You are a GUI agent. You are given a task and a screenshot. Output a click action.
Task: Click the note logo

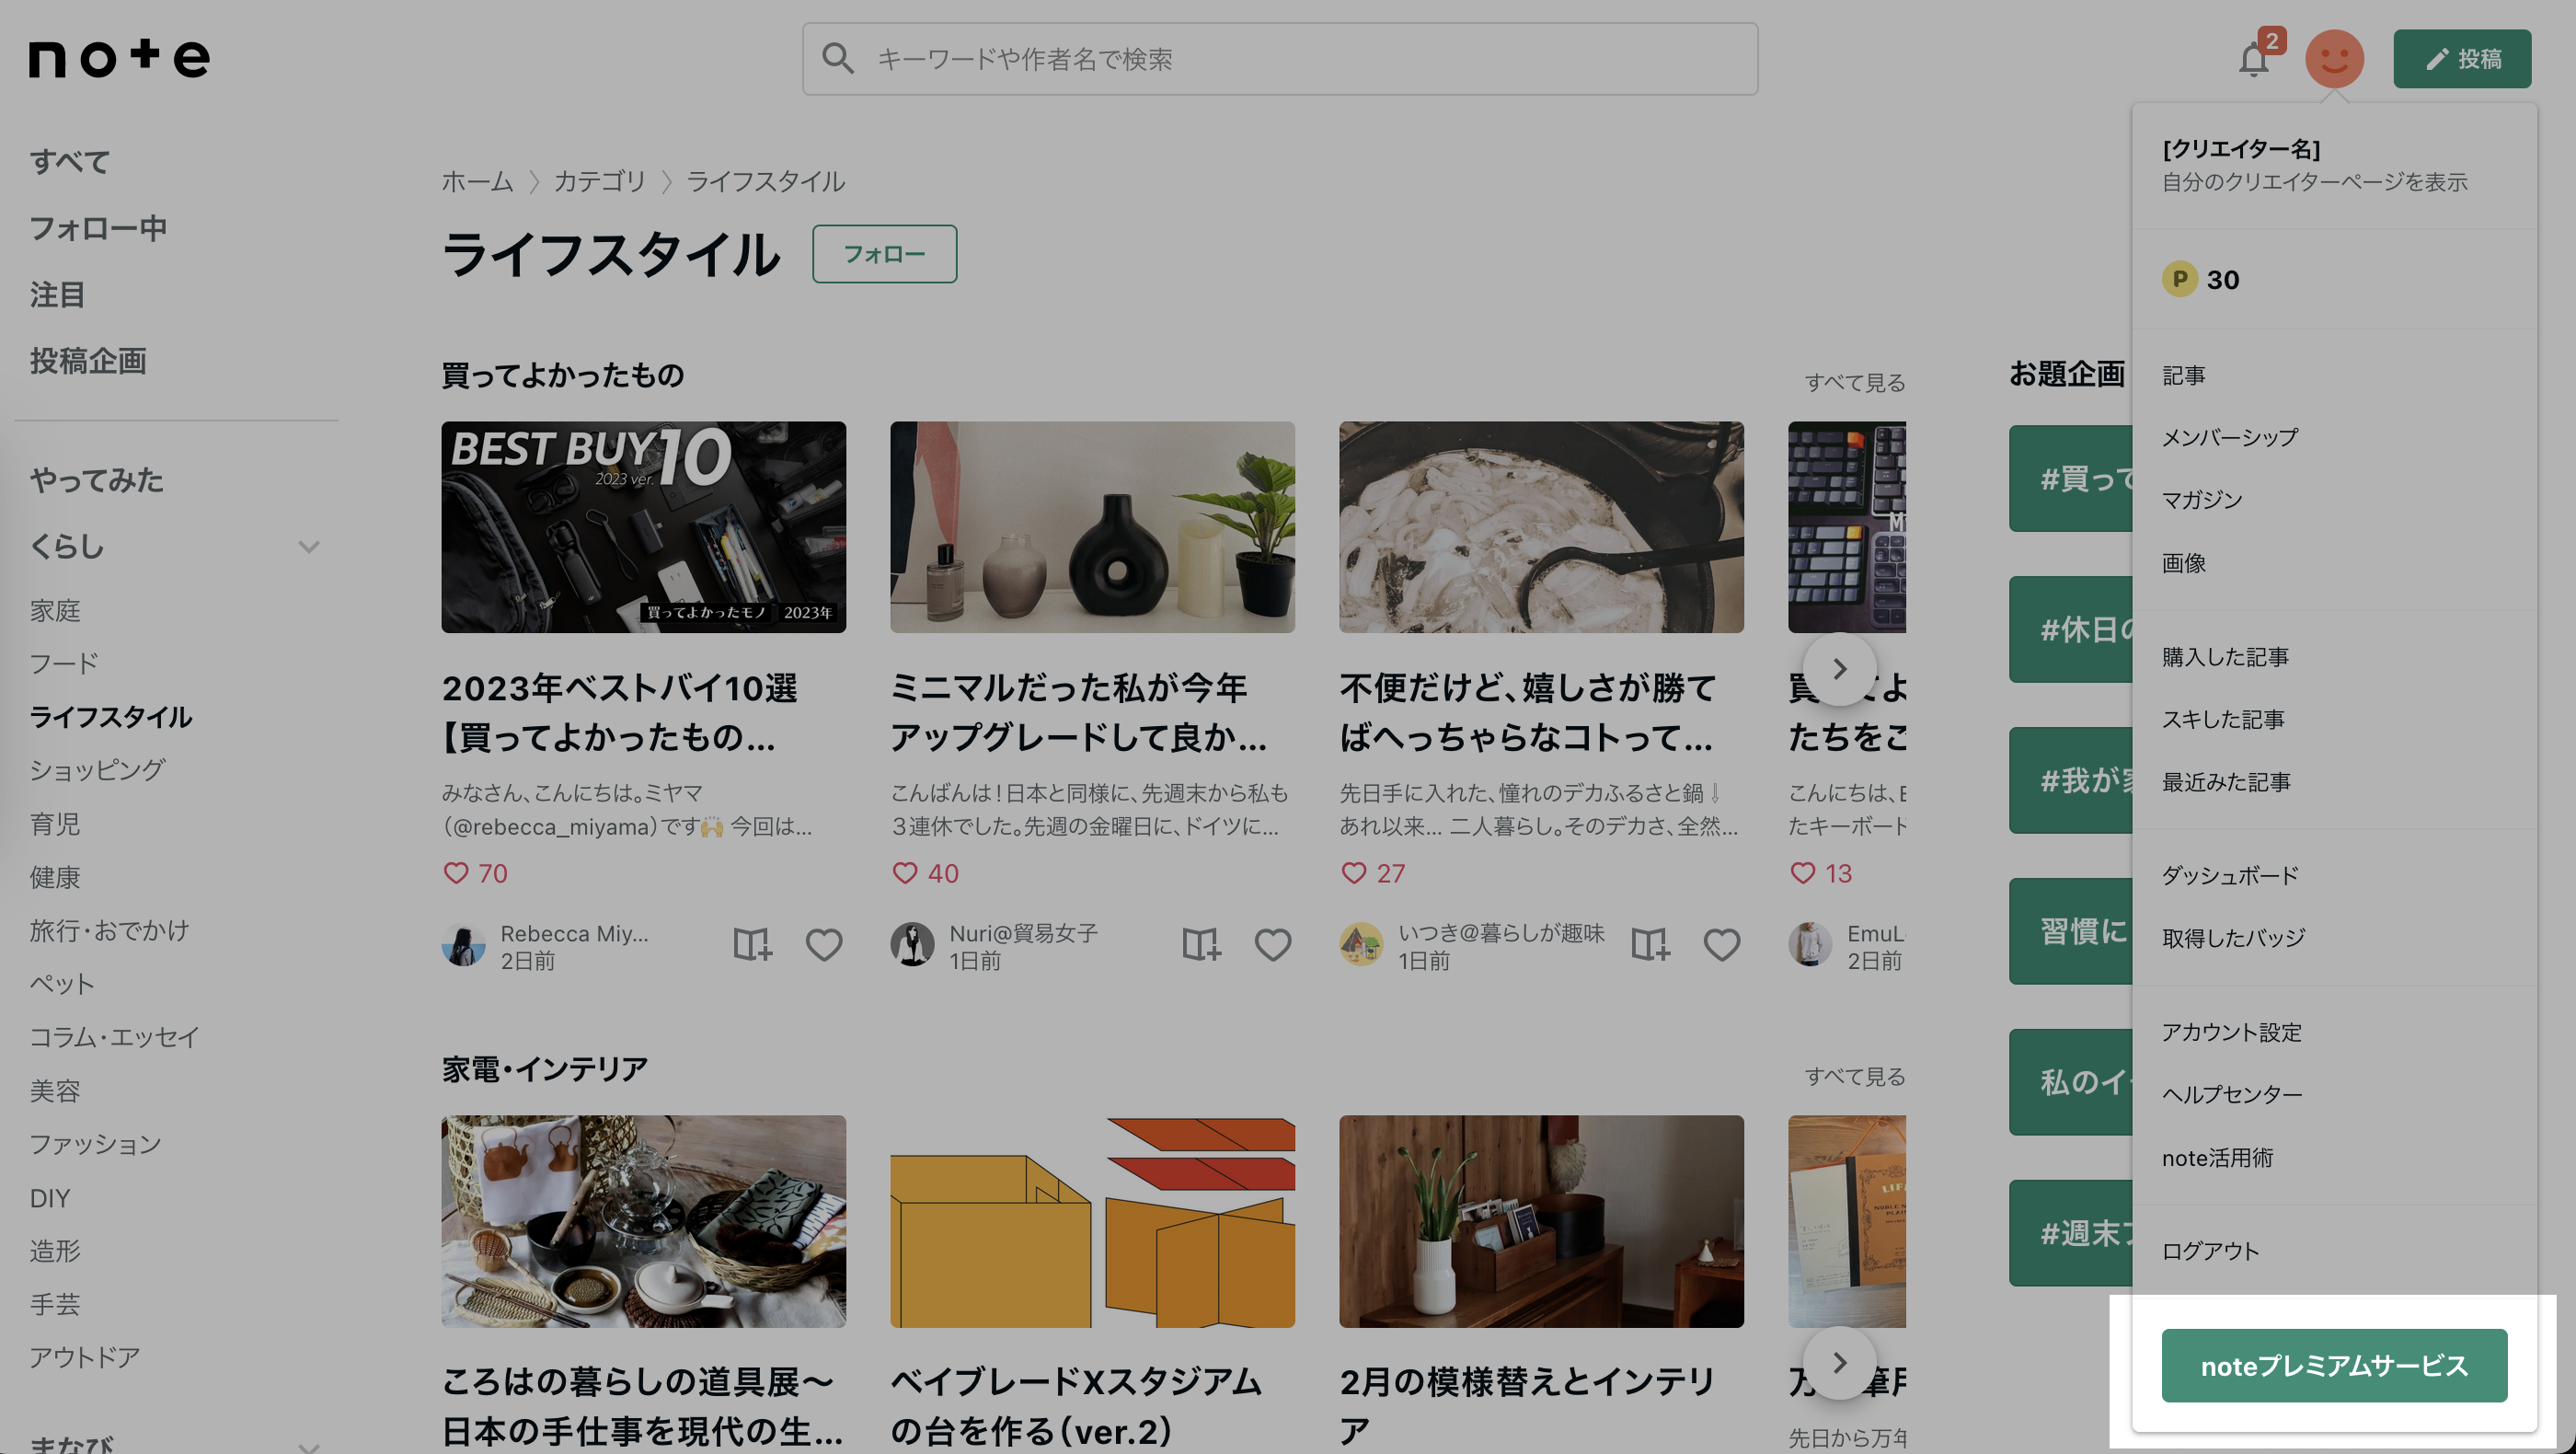coord(119,58)
